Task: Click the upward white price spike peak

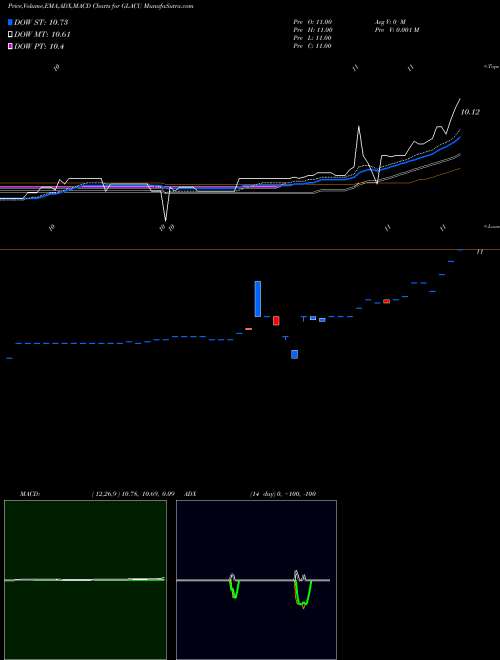Action: [359, 139]
